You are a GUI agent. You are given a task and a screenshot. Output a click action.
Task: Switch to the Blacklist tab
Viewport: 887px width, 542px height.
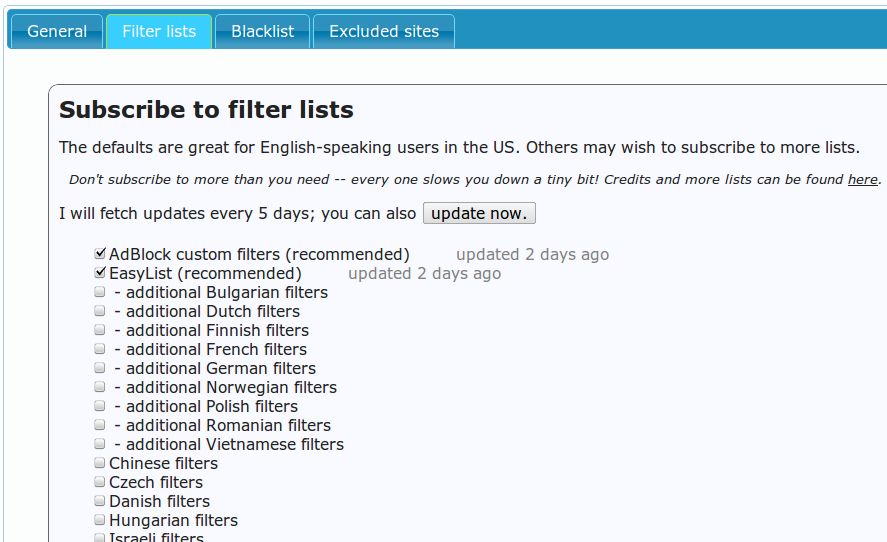[262, 31]
